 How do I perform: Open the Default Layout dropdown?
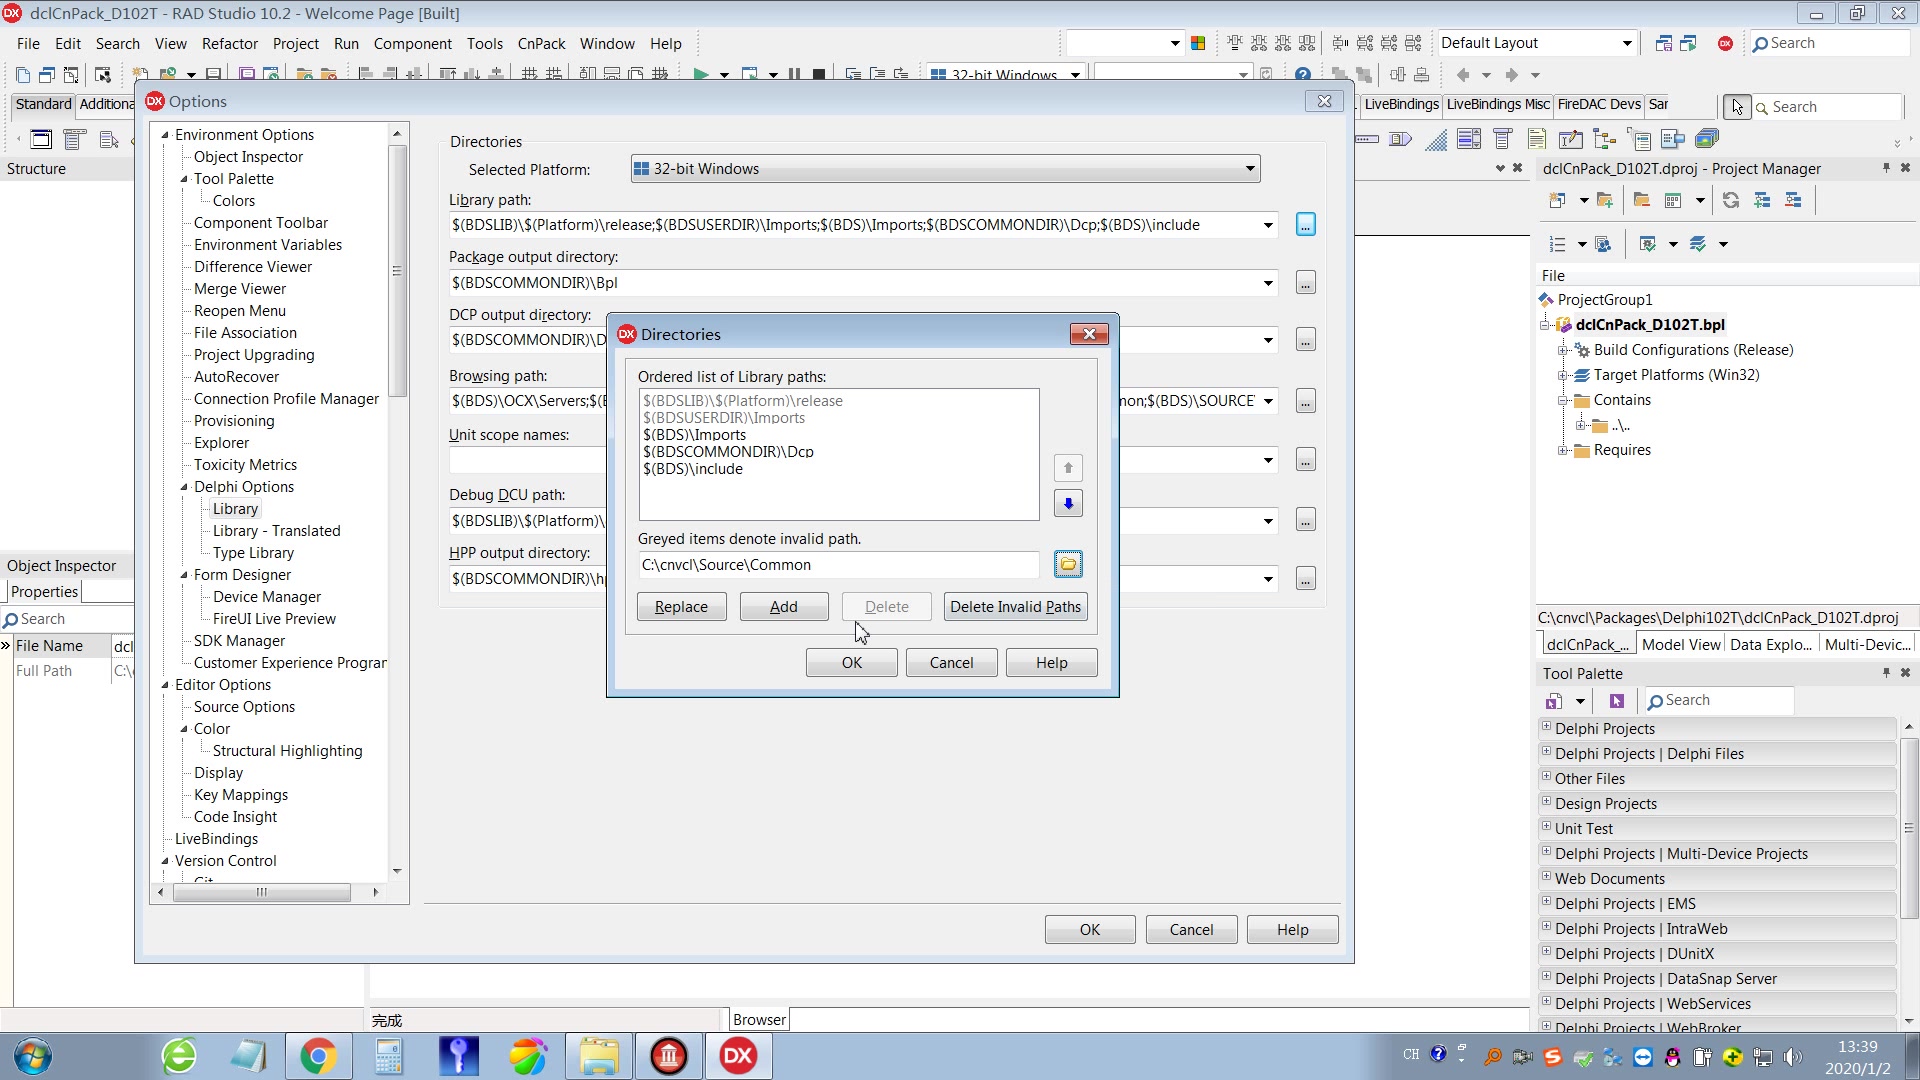point(1626,43)
